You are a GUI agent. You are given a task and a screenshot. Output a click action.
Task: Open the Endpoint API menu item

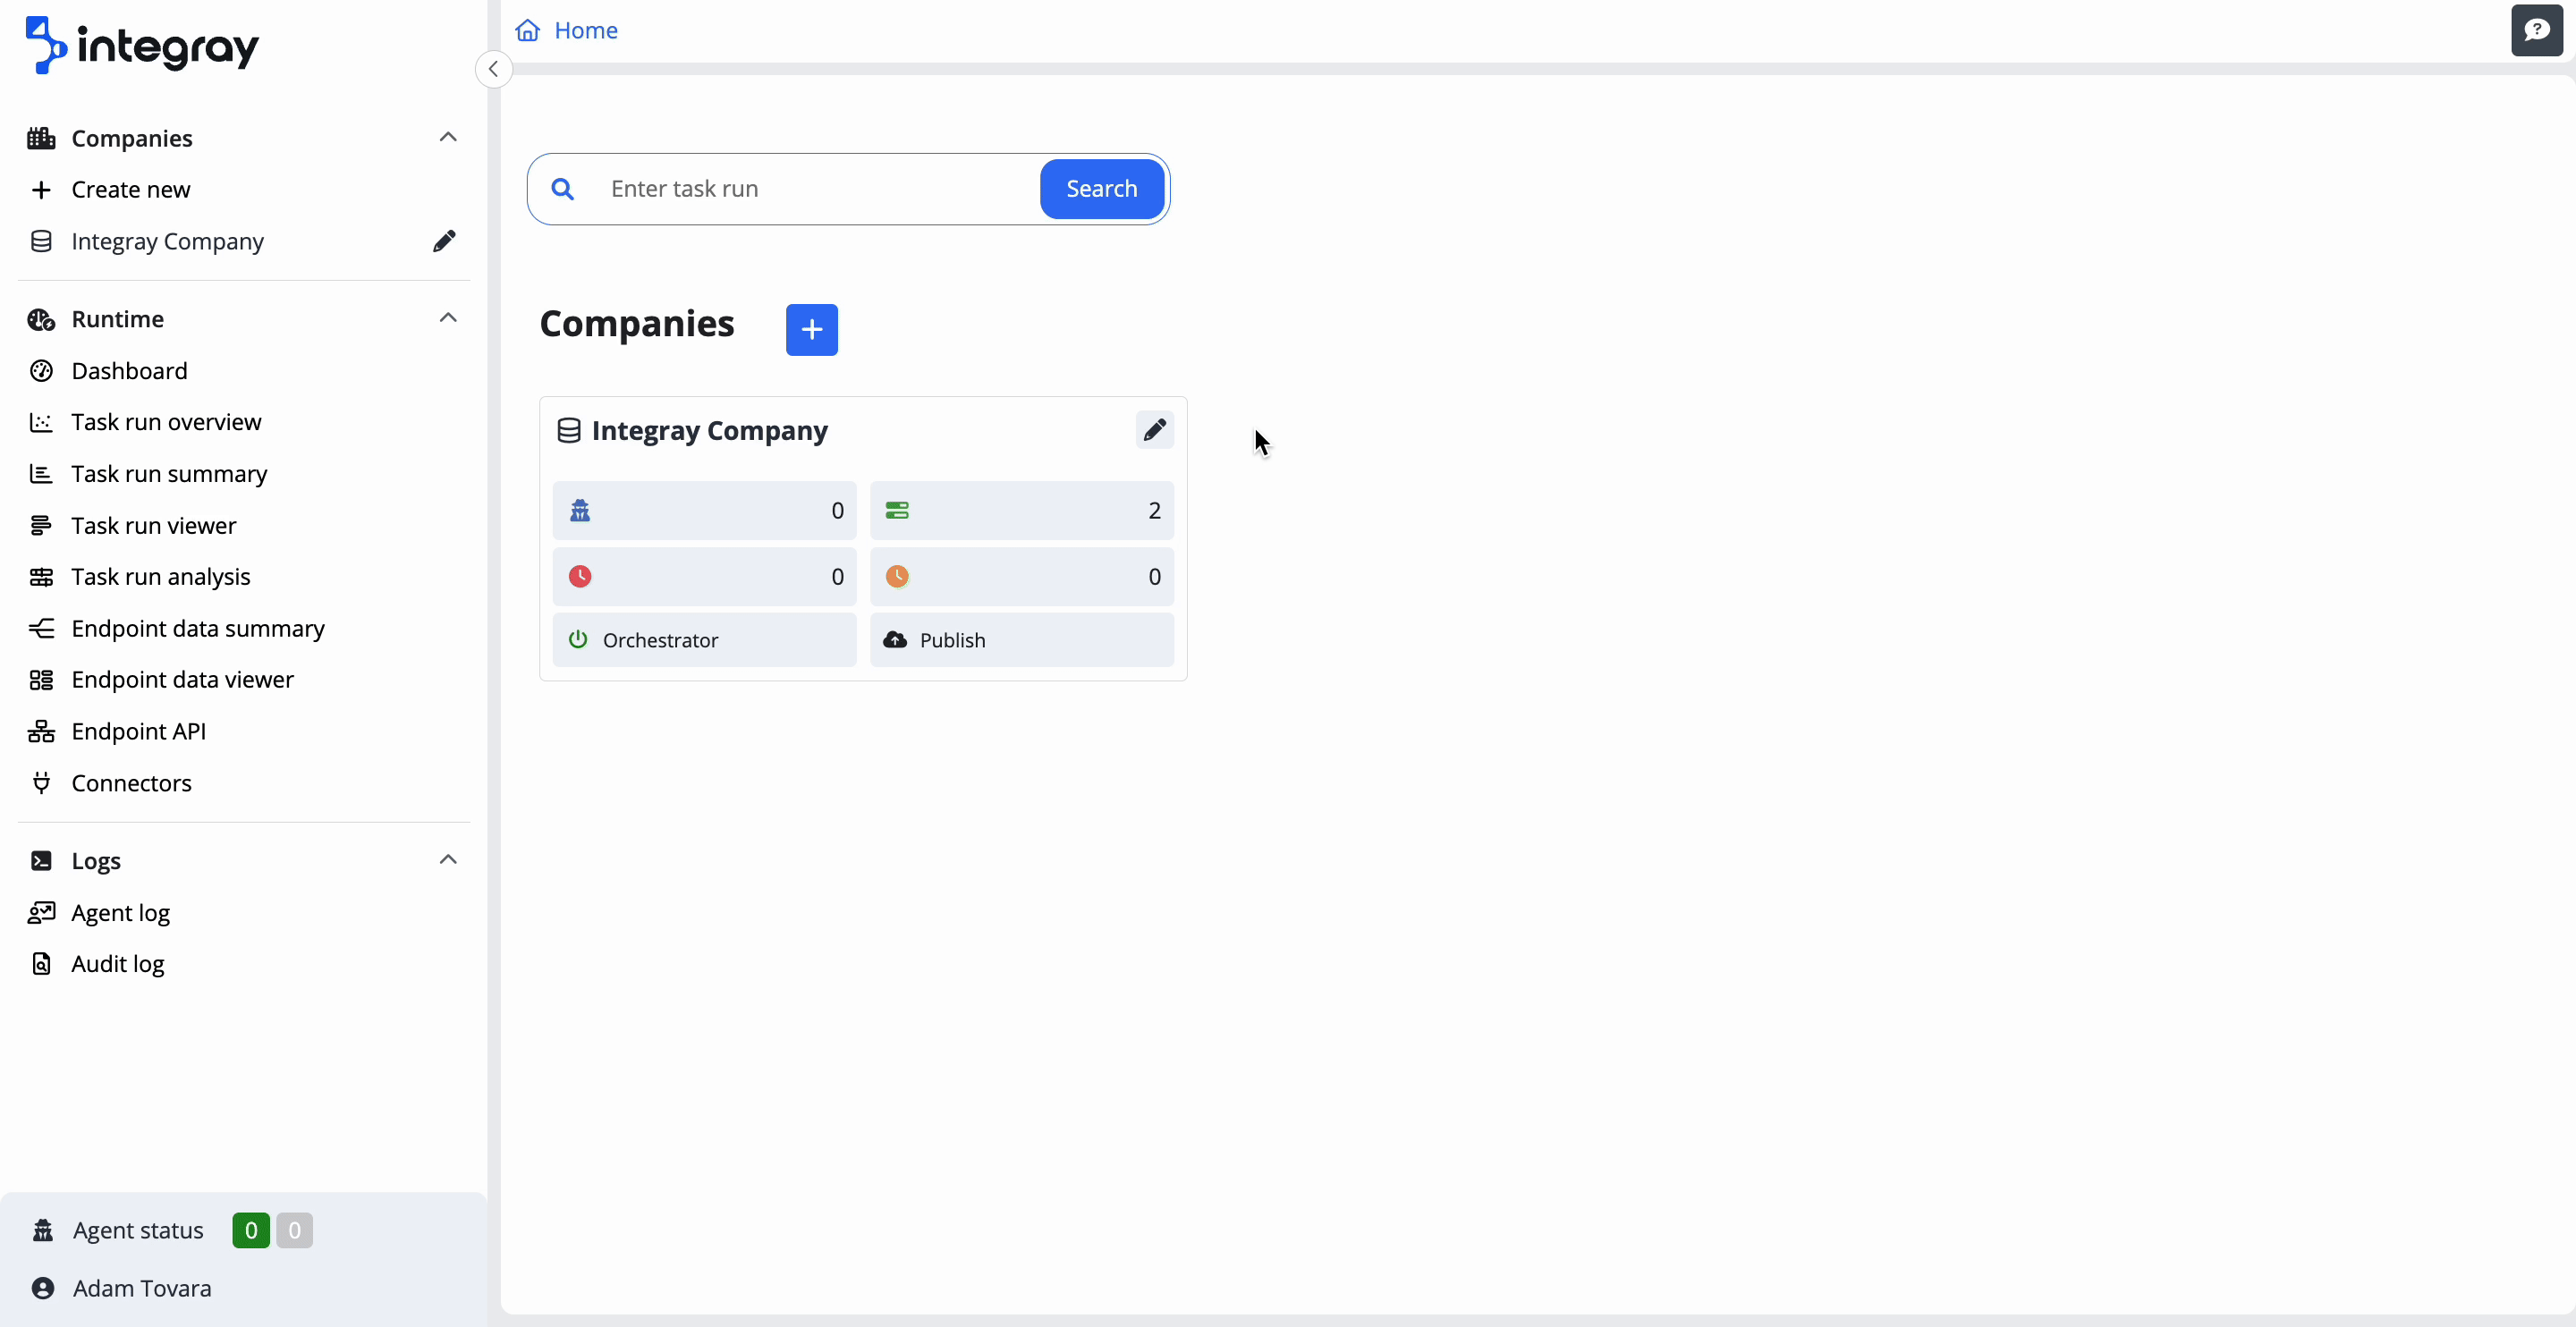139,731
